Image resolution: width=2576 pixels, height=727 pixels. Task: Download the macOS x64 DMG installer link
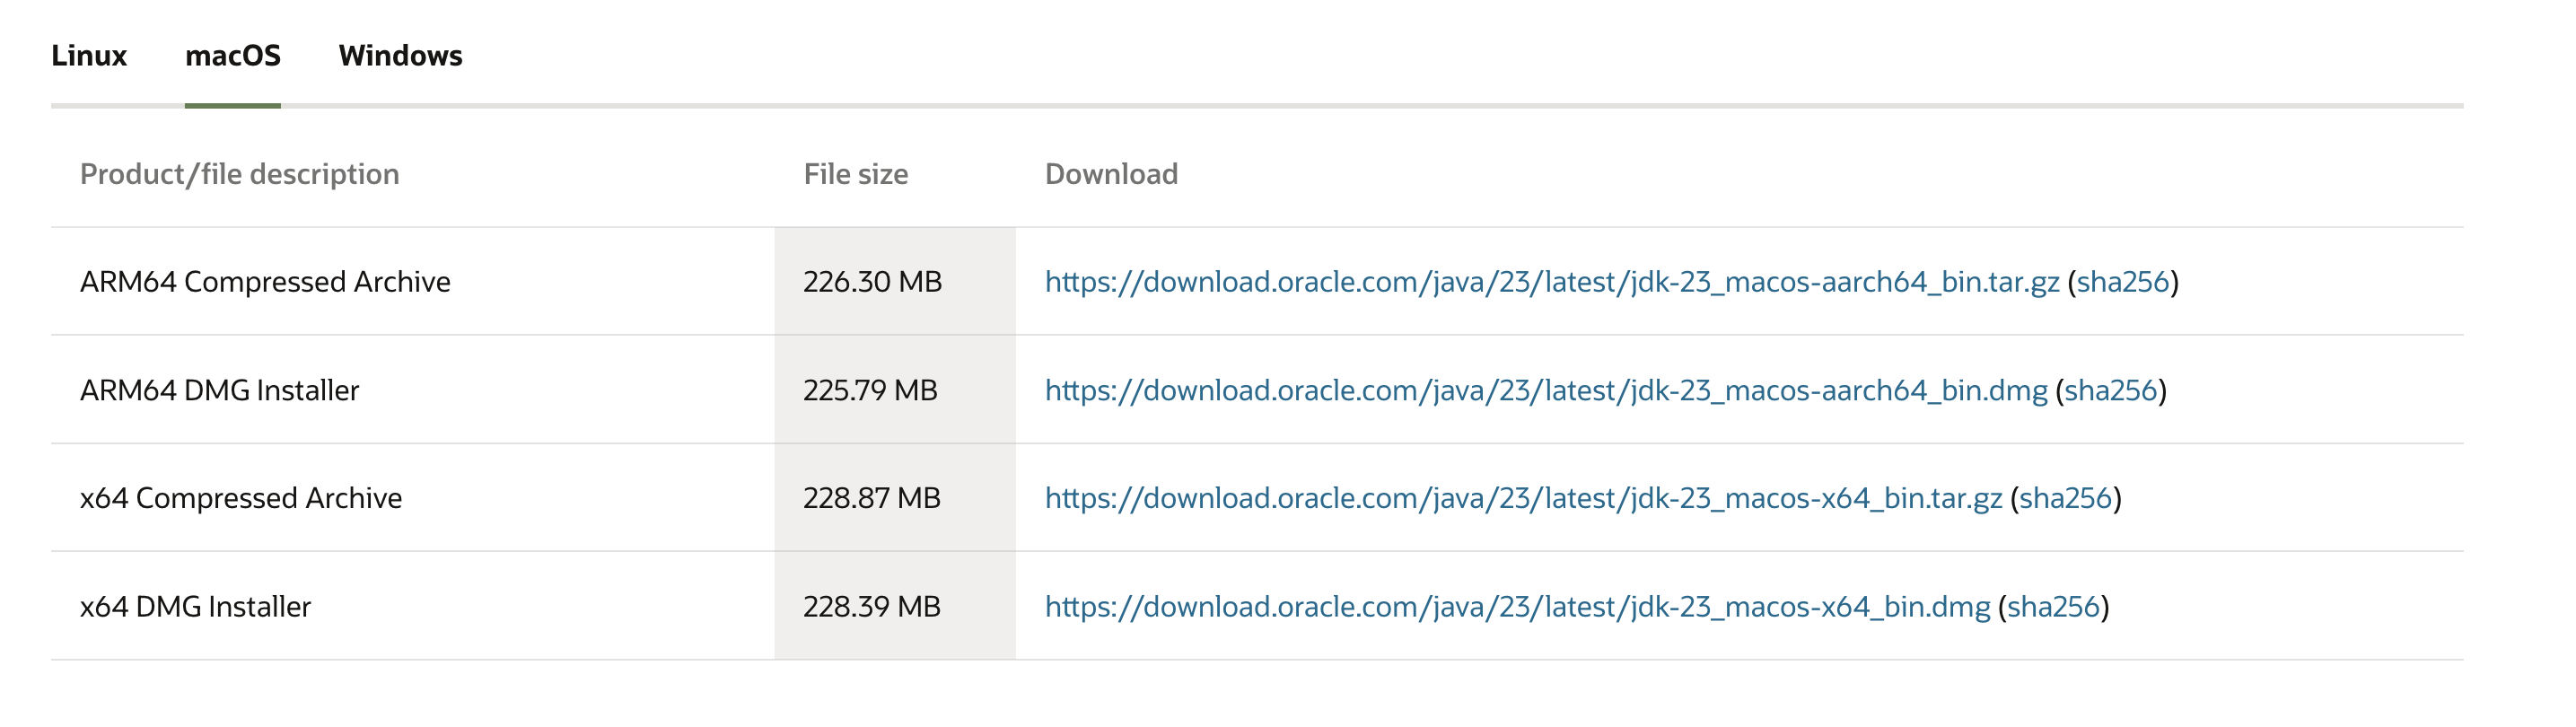point(1518,607)
